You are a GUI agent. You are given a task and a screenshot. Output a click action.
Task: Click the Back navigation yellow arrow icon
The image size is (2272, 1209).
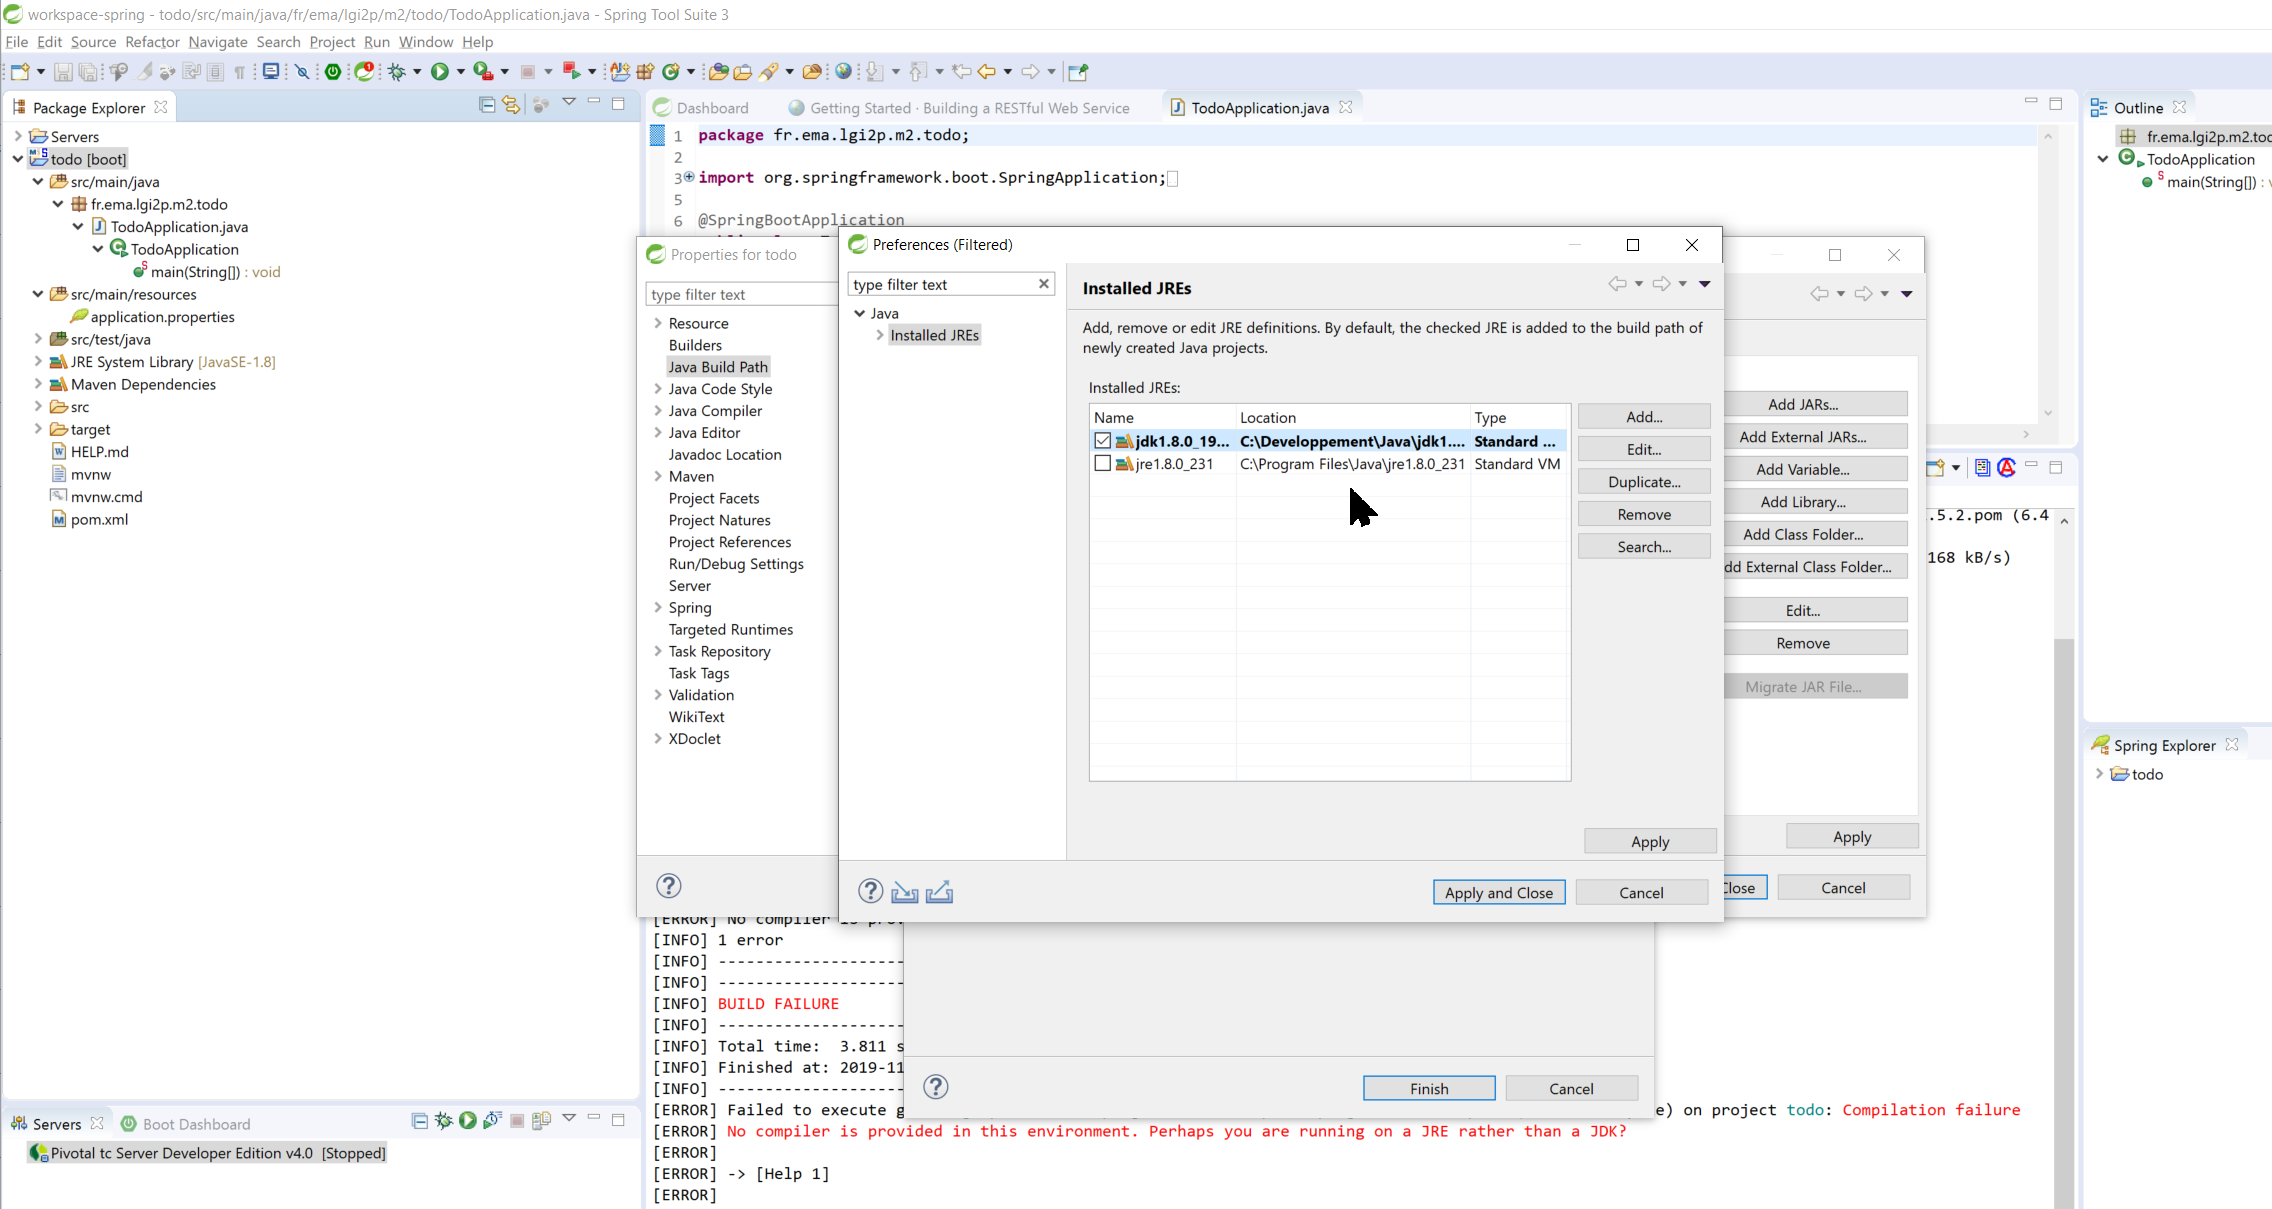point(987,72)
